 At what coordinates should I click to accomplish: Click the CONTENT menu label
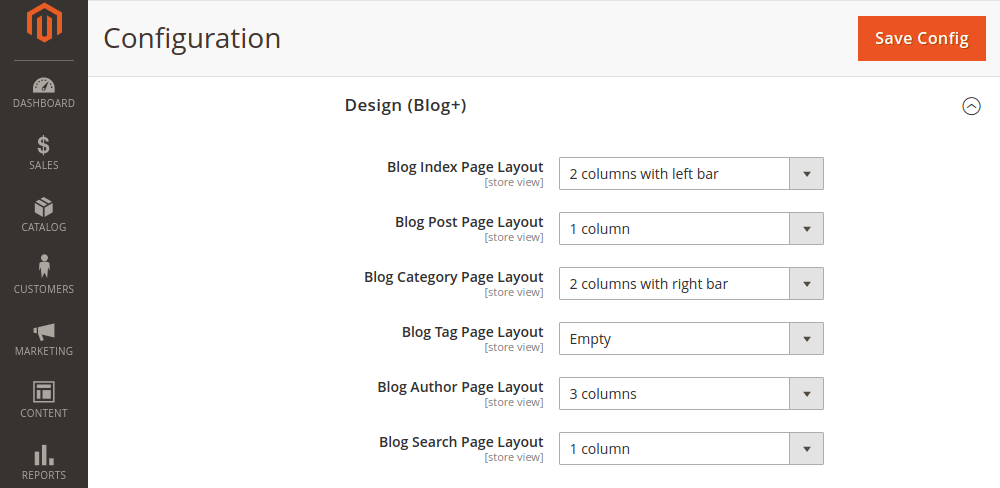point(43,413)
